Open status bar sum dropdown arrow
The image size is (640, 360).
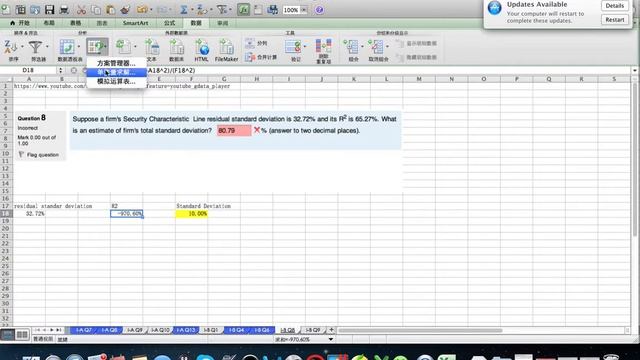coord(331,339)
